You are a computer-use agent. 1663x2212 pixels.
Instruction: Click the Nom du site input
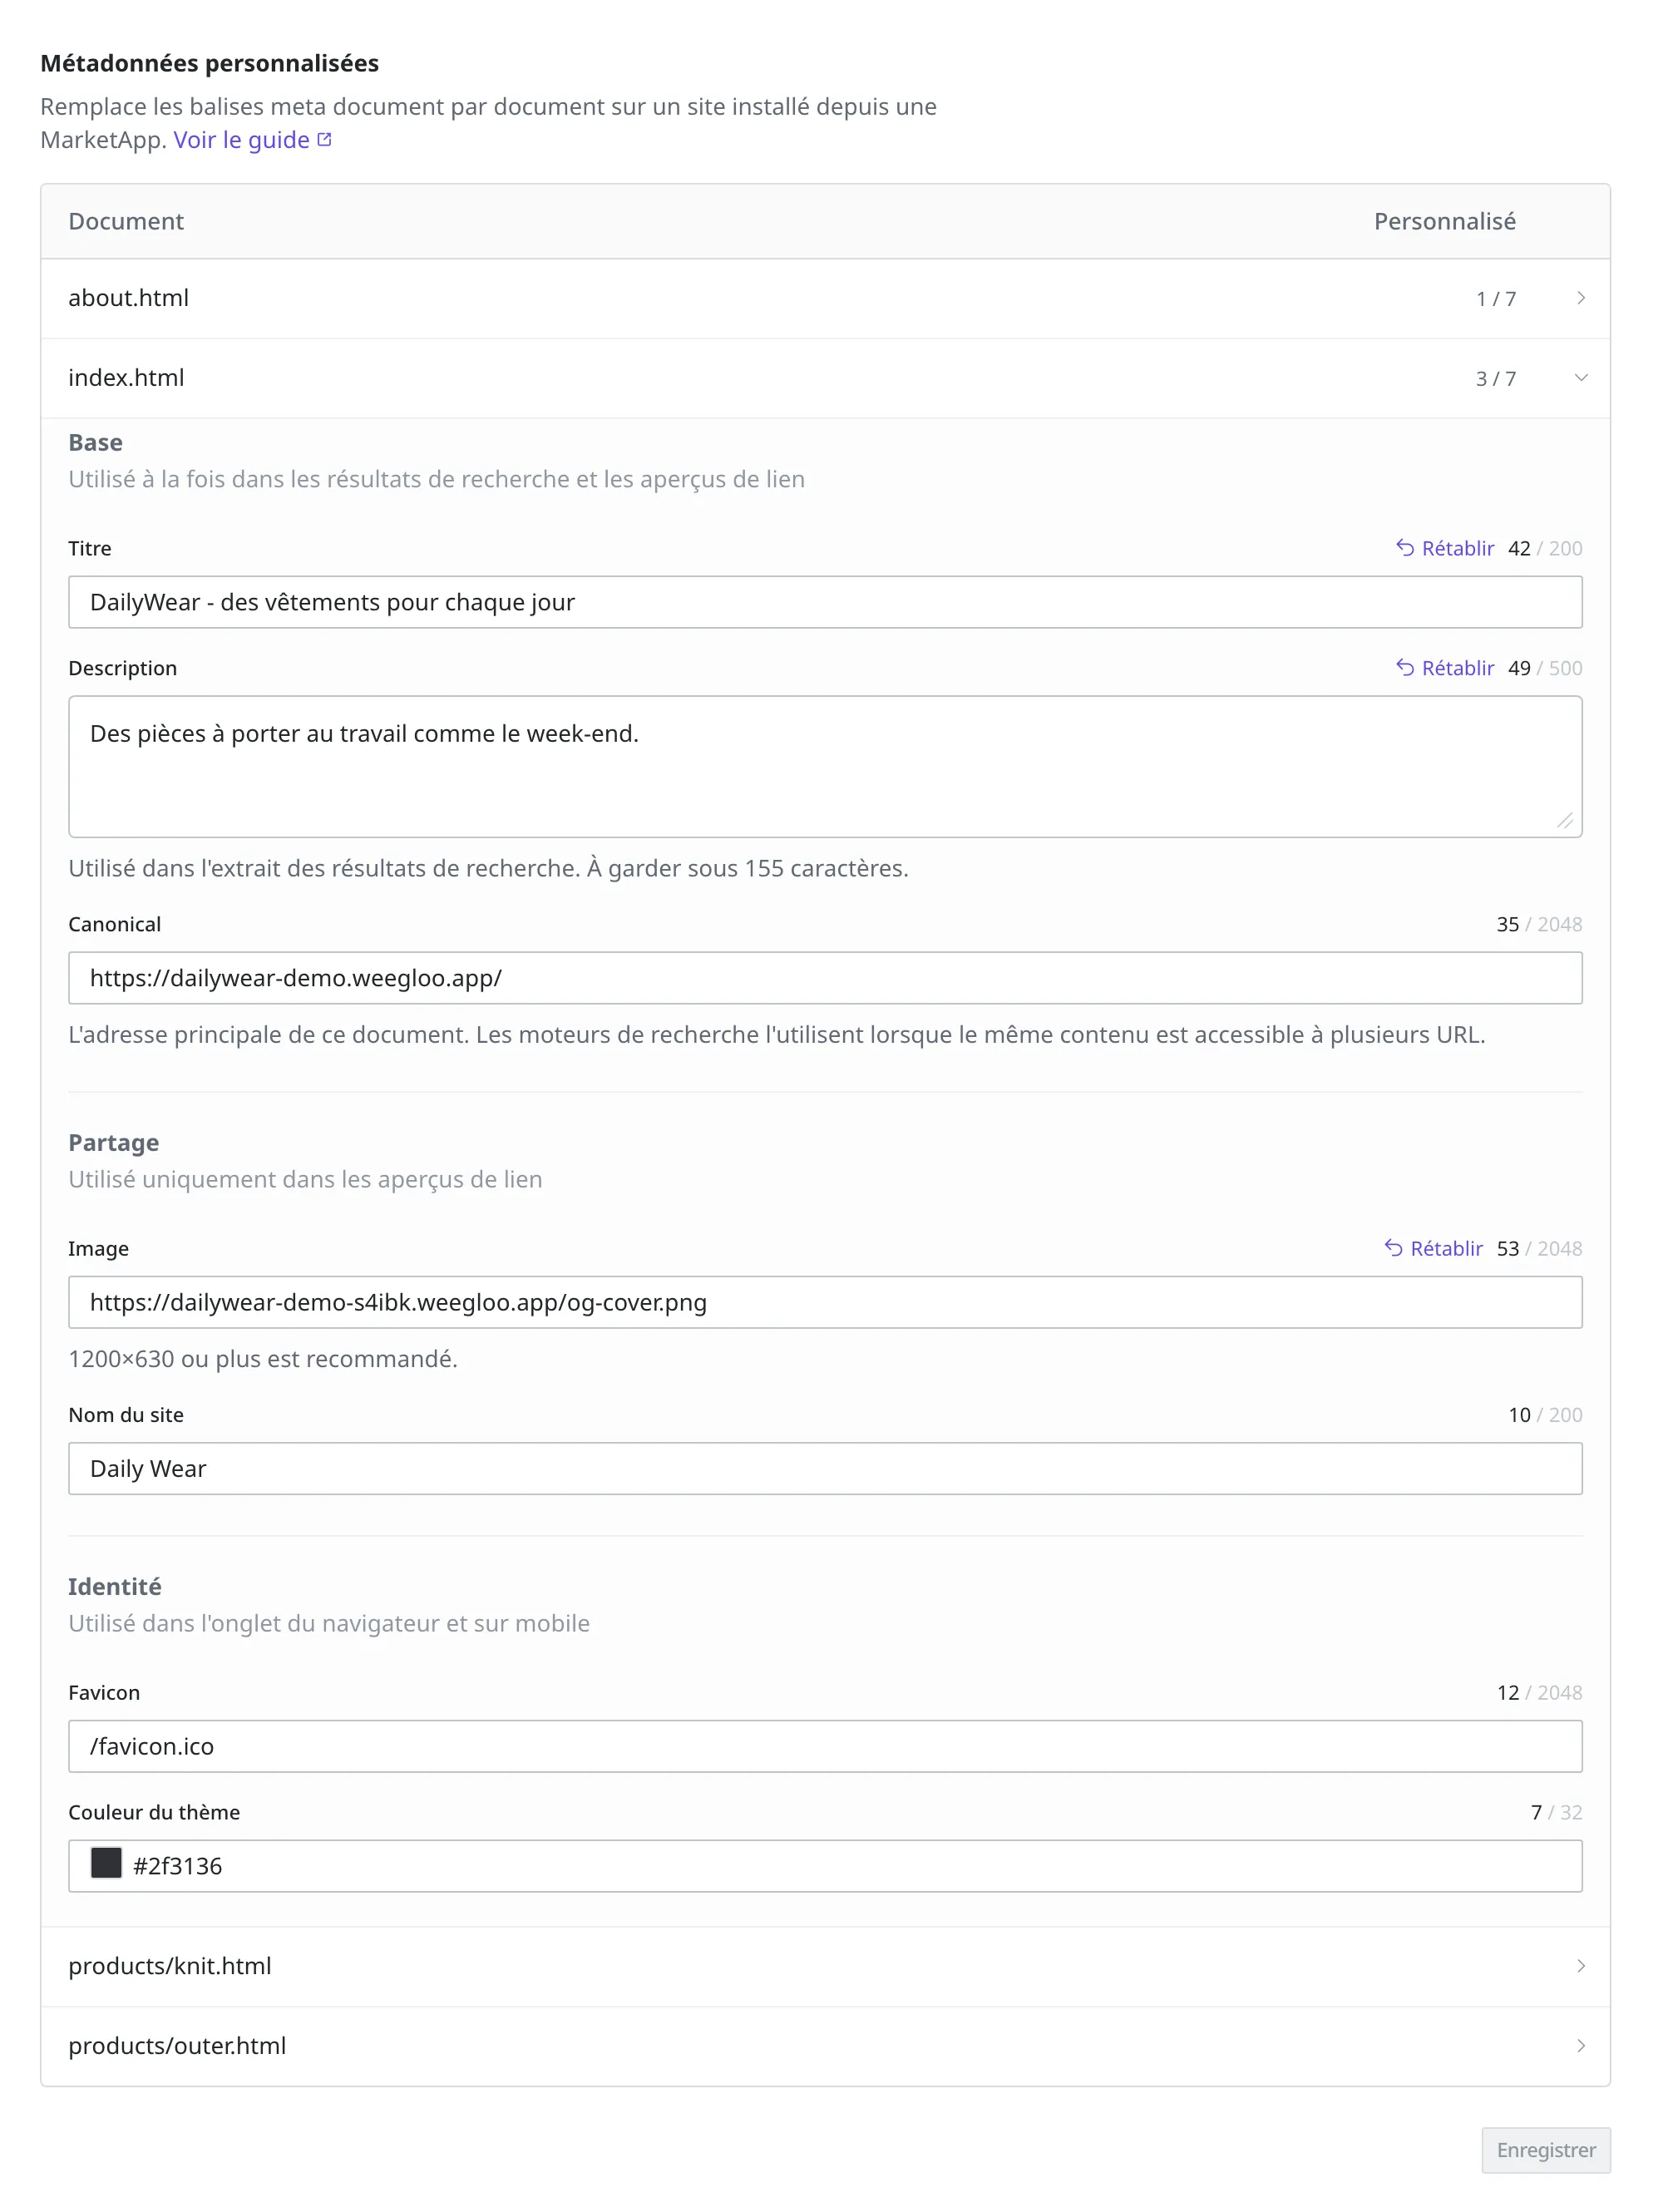(825, 1468)
